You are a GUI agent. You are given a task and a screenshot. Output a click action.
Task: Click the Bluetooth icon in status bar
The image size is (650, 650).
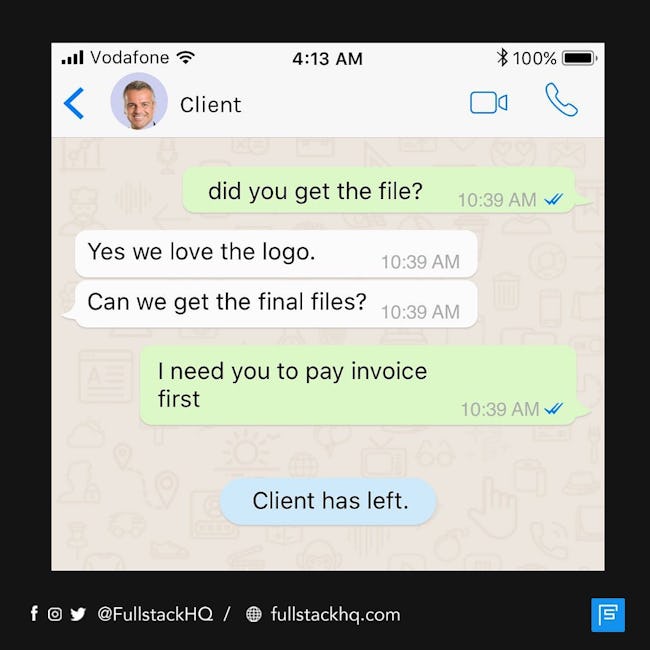[x=502, y=58]
